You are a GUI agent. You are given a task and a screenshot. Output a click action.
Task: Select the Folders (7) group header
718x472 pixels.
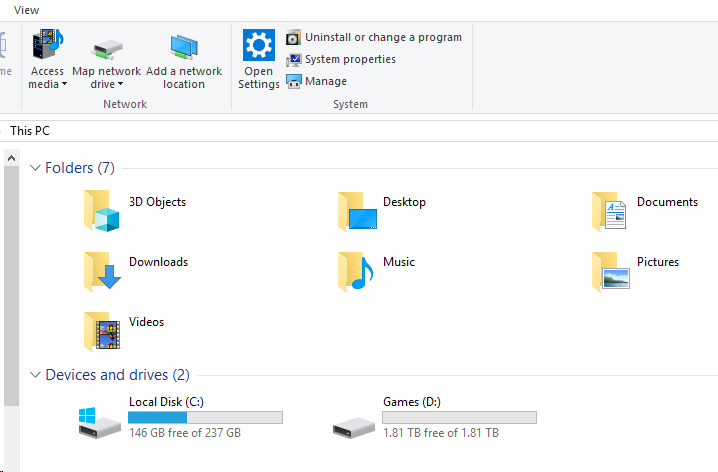(80, 168)
